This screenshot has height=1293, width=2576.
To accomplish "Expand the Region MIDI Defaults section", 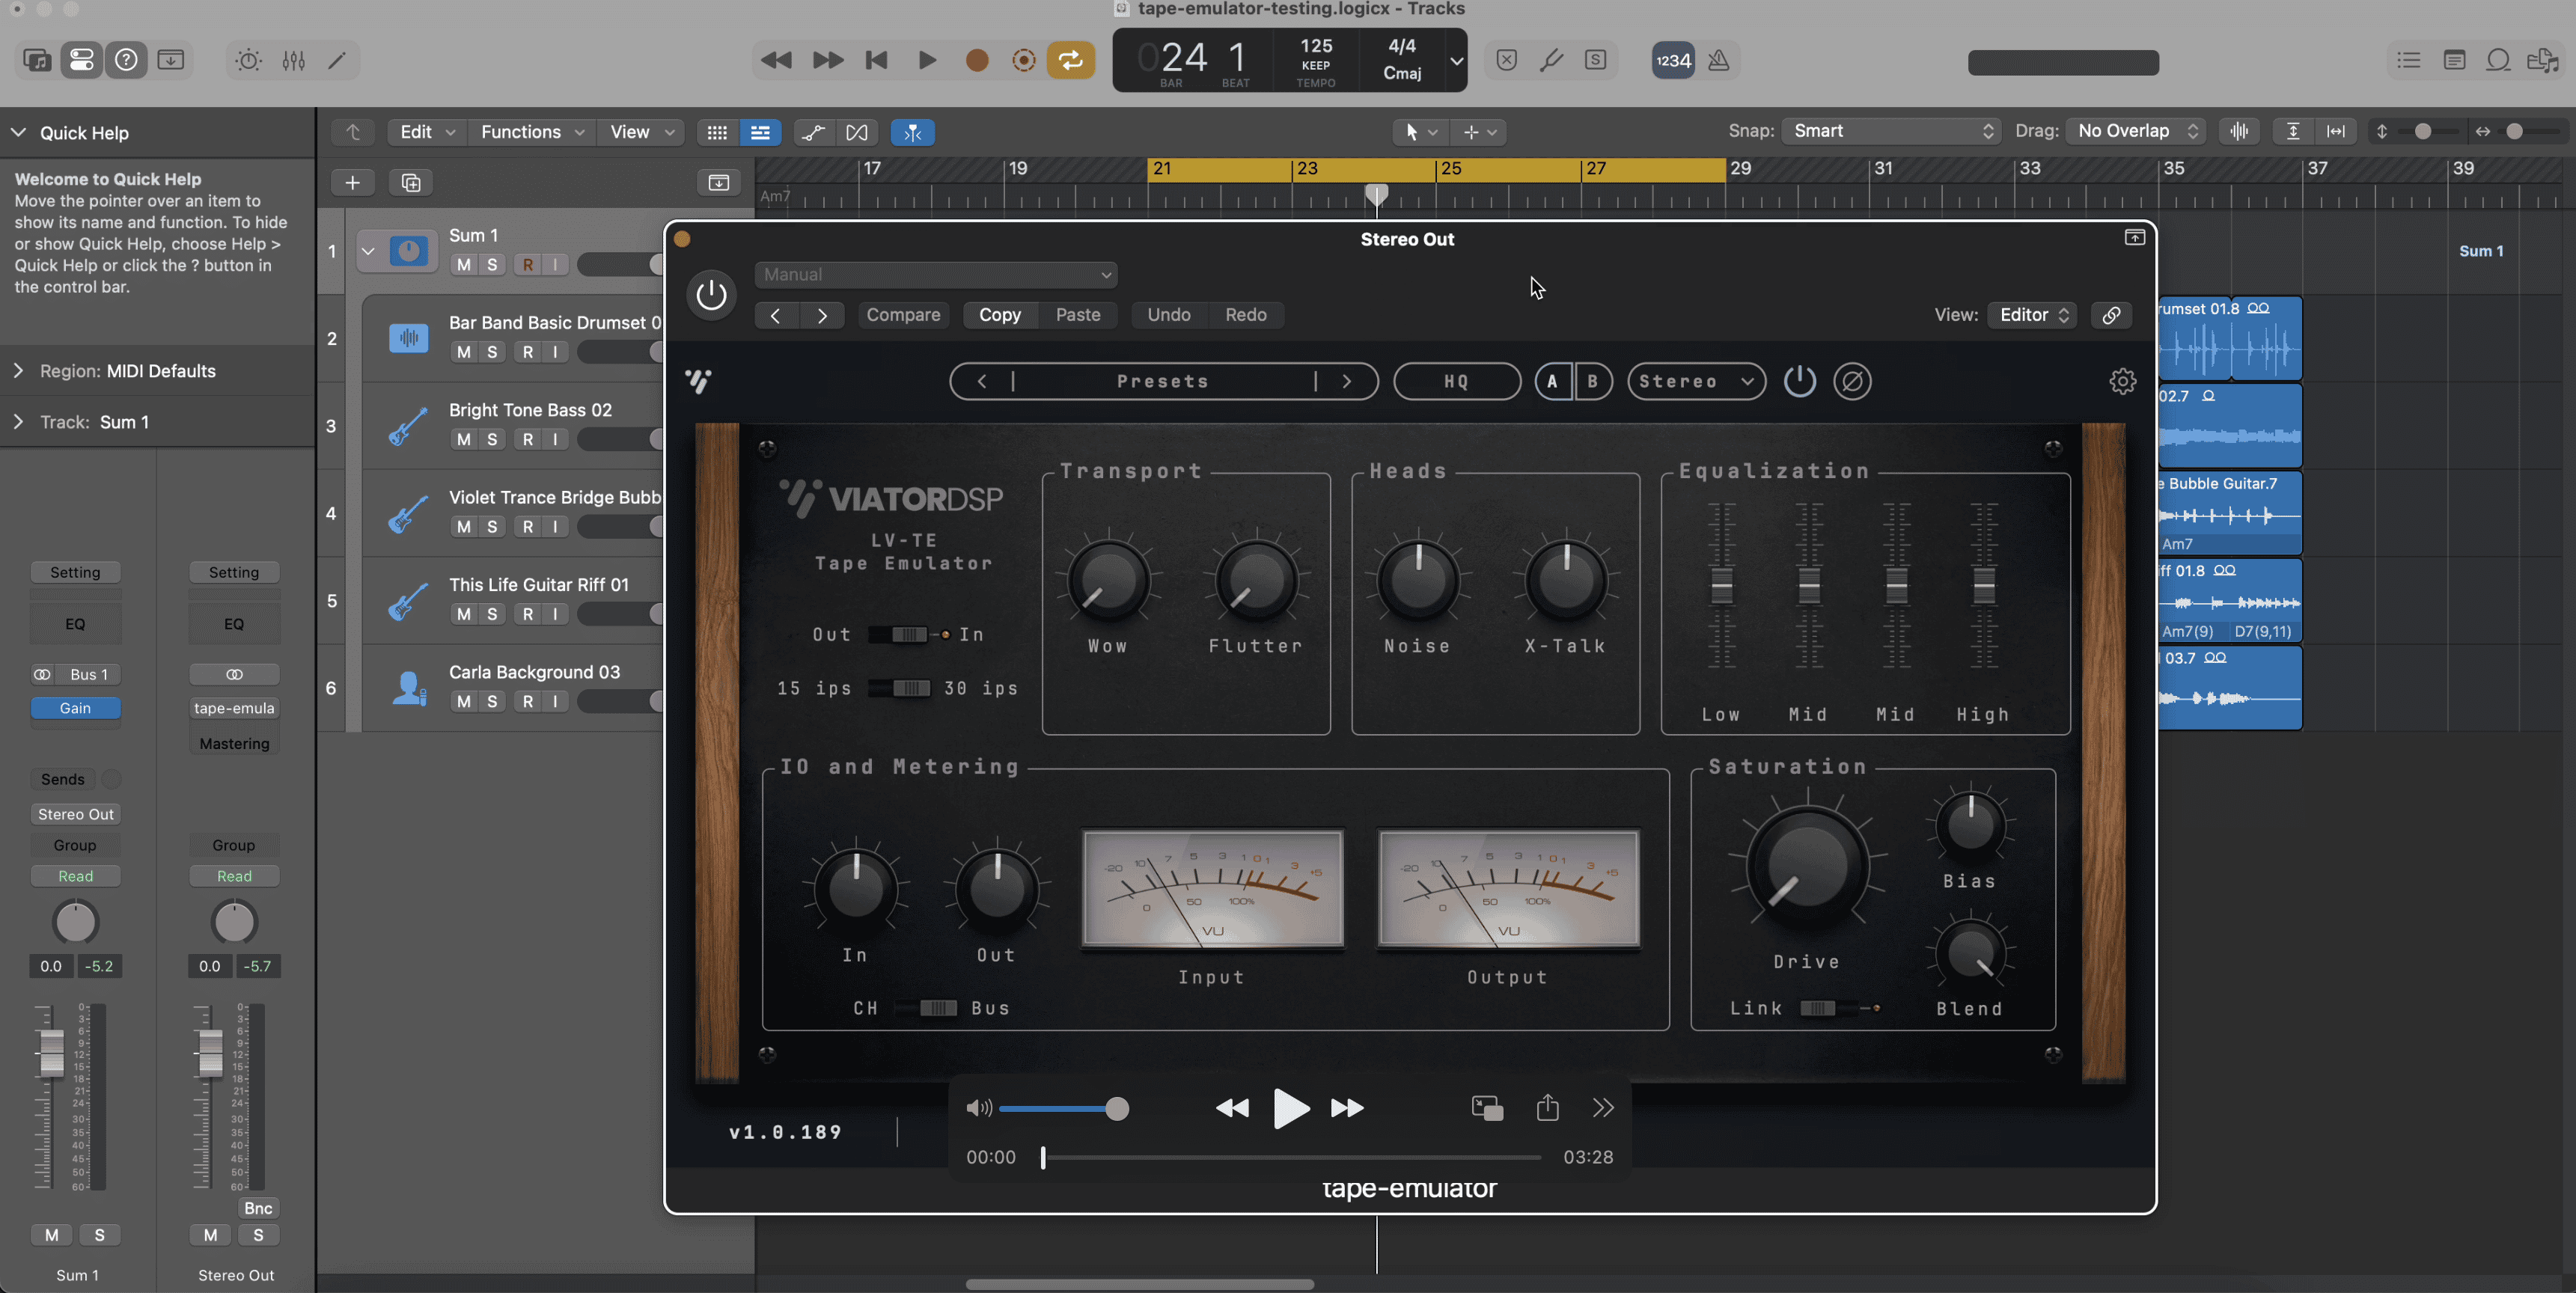I will (x=18, y=371).
